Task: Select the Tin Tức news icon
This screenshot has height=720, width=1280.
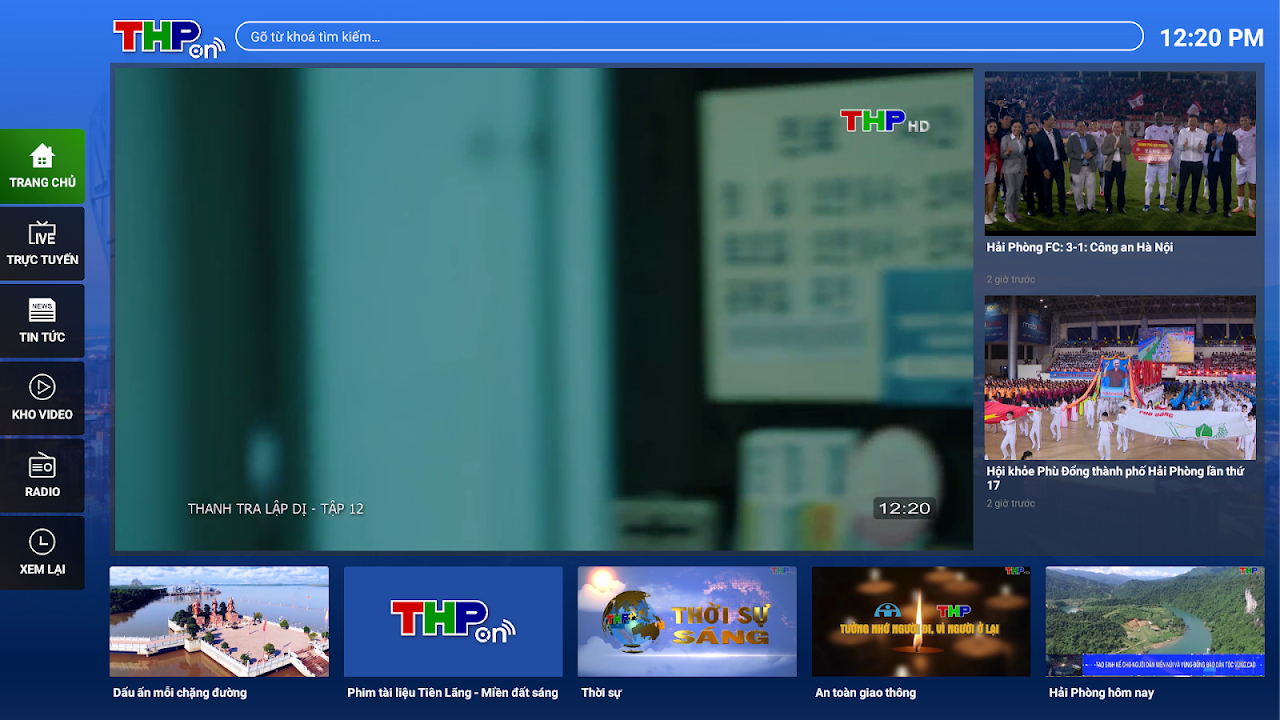Action: (42, 311)
